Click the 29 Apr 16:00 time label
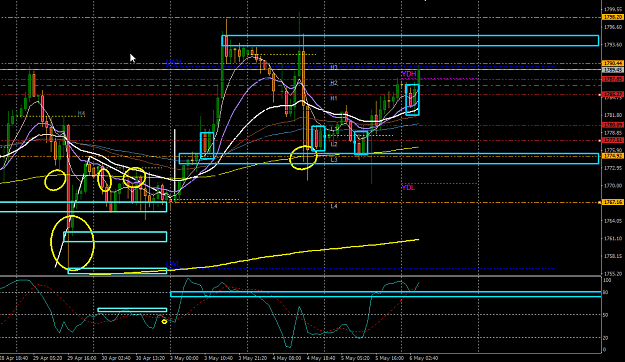This screenshot has height=362, width=625. pyautogui.click(x=82, y=358)
